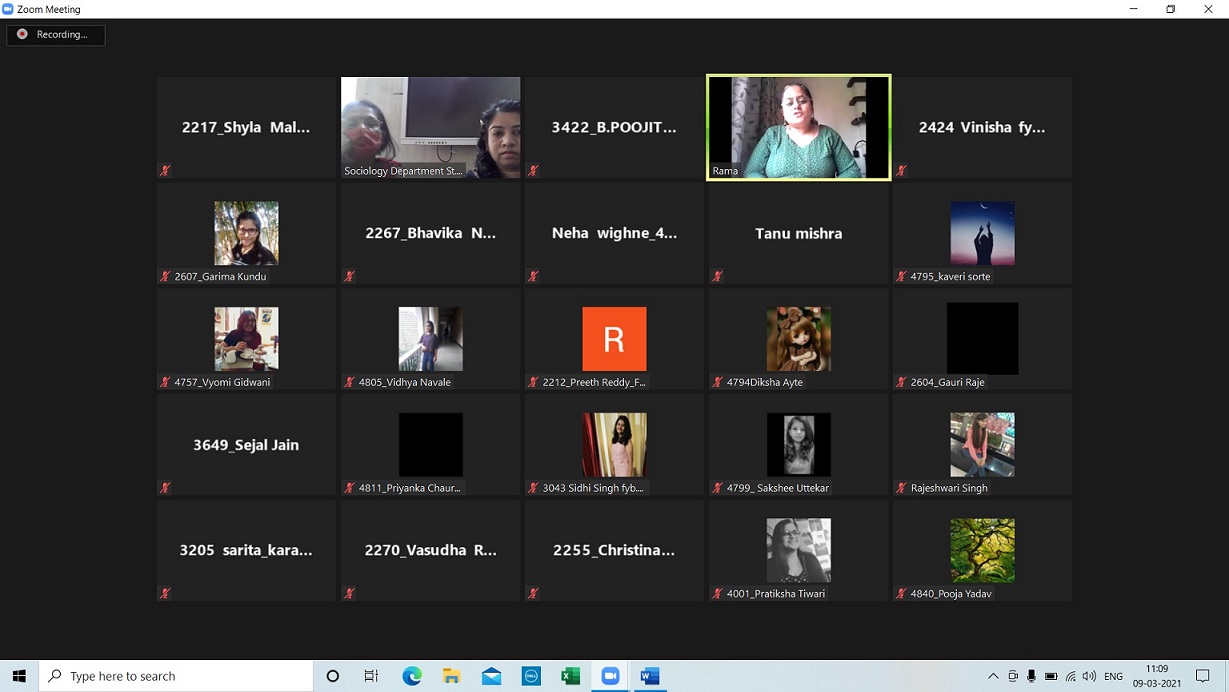Click the muted mic icon on 2217_Shyla tile

tap(166, 171)
